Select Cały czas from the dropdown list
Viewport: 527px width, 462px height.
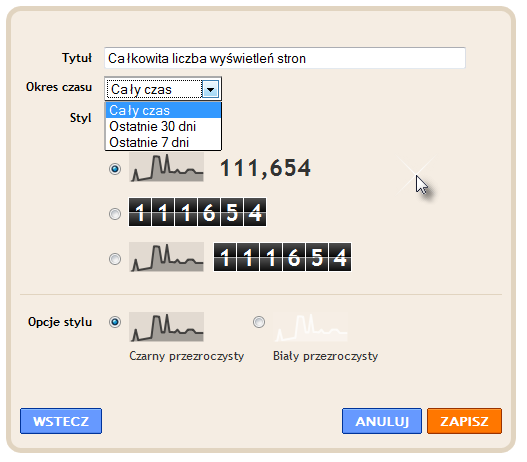click(x=163, y=111)
